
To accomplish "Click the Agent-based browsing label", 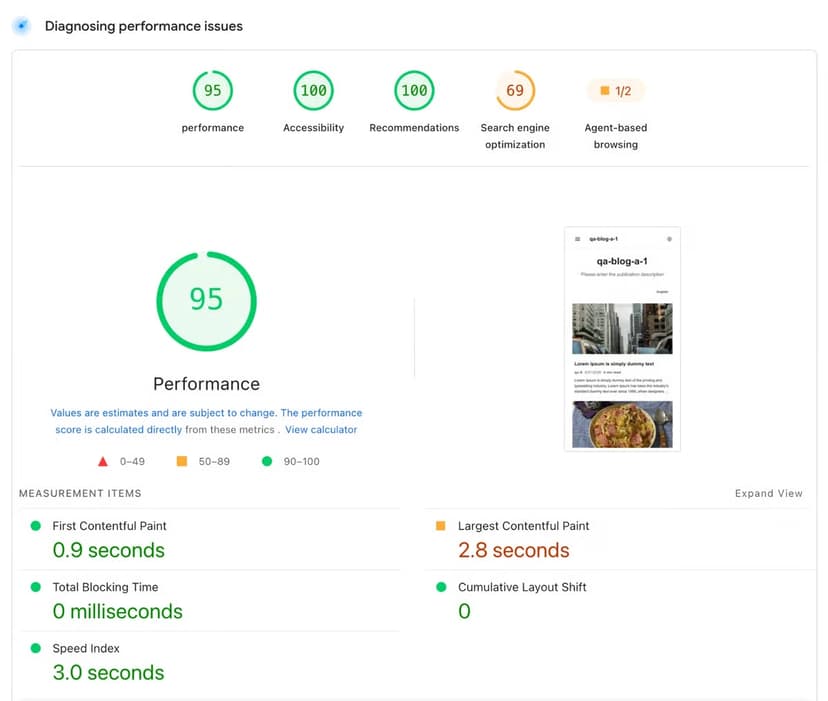I will tap(616, 136).
